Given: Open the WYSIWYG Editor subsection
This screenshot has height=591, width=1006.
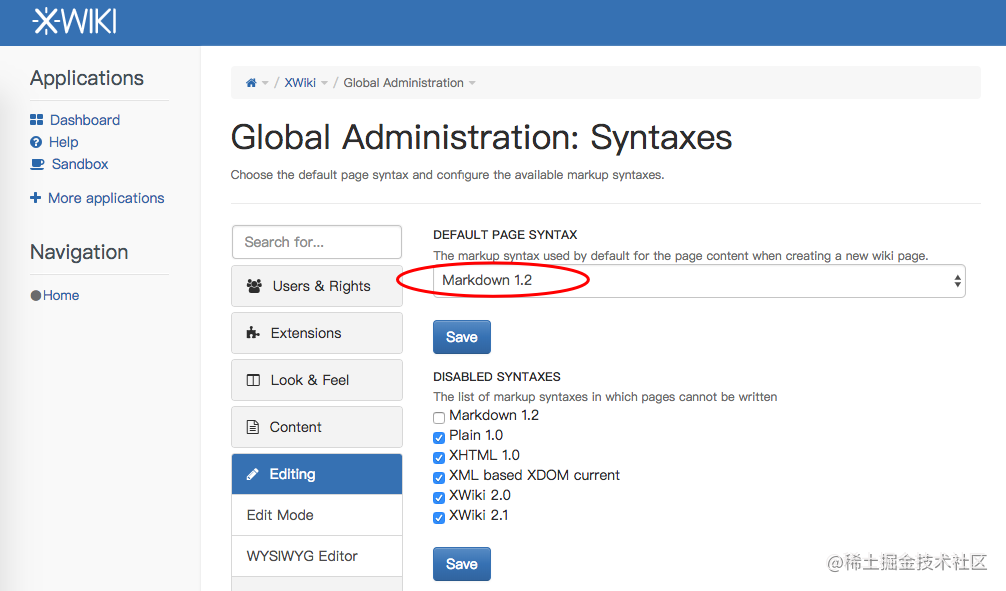Looking at the screenshot, I should [317, 556].
